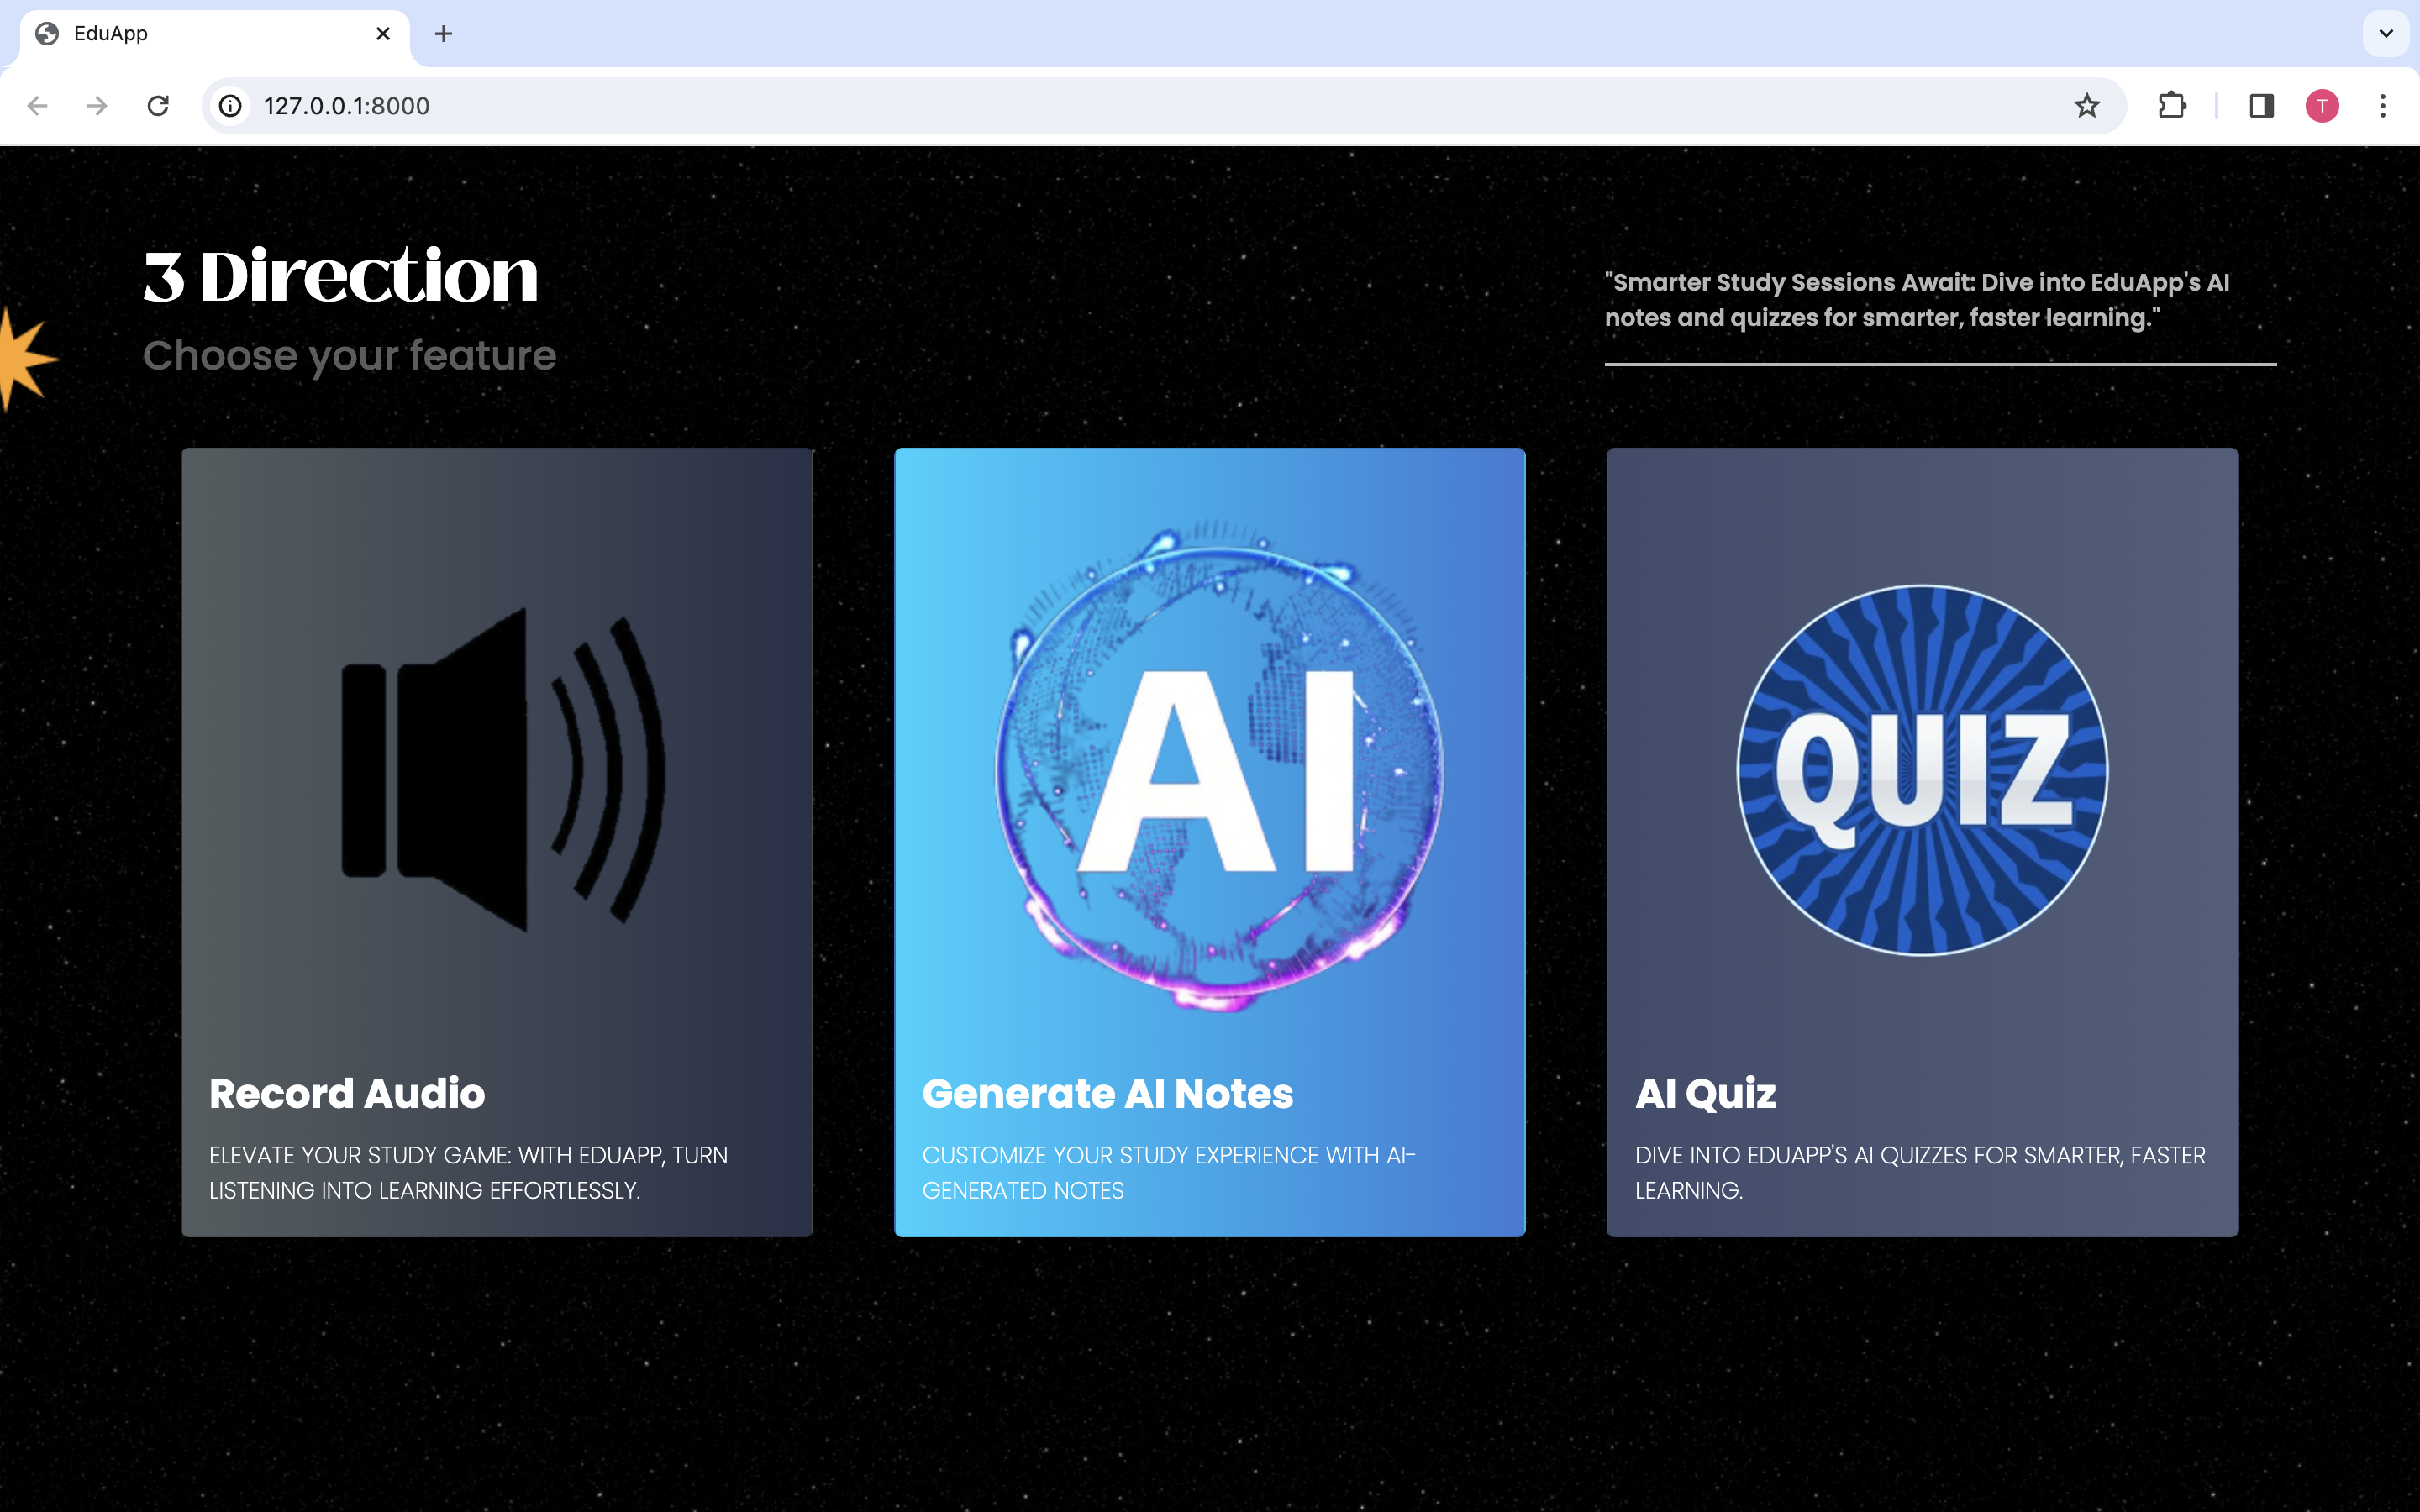Click the blue QUIZ circle logo

[1921, 770]
